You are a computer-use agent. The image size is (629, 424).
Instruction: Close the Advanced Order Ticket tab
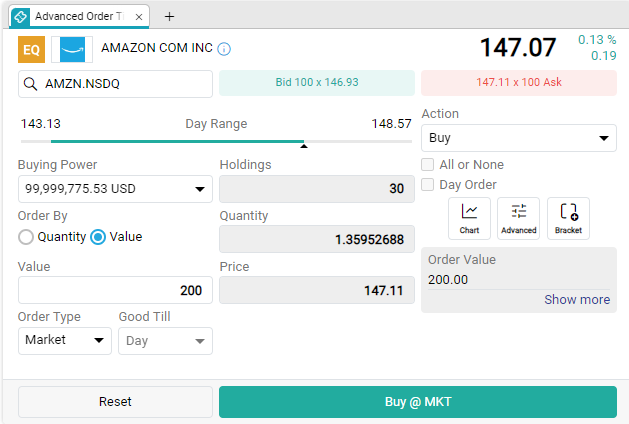point(139,17)
